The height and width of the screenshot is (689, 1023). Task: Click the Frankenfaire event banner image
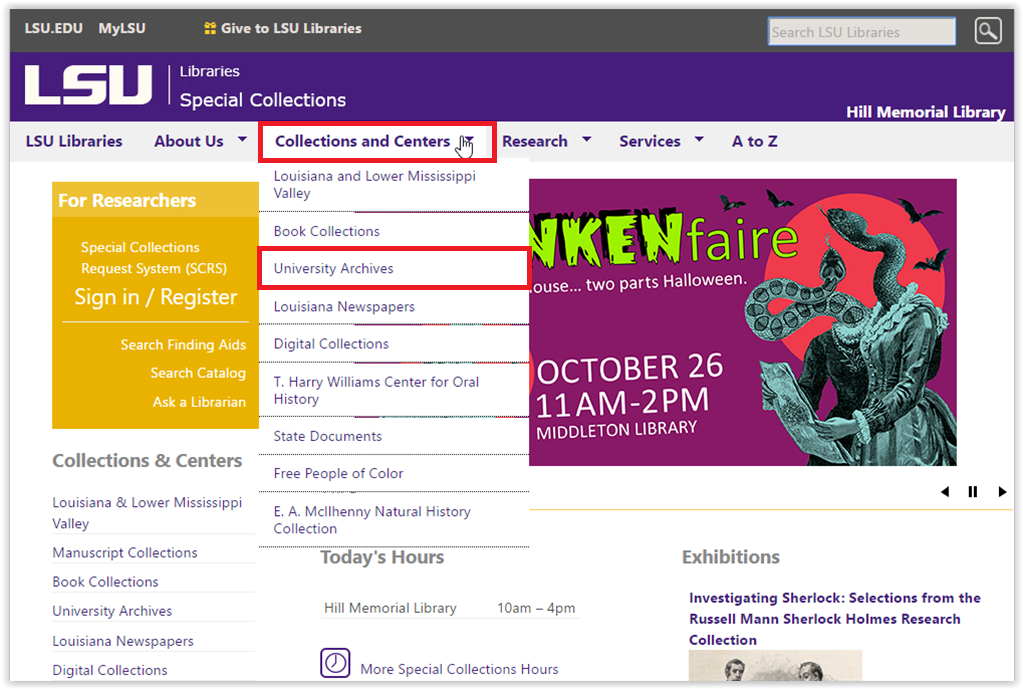(742, 322)
